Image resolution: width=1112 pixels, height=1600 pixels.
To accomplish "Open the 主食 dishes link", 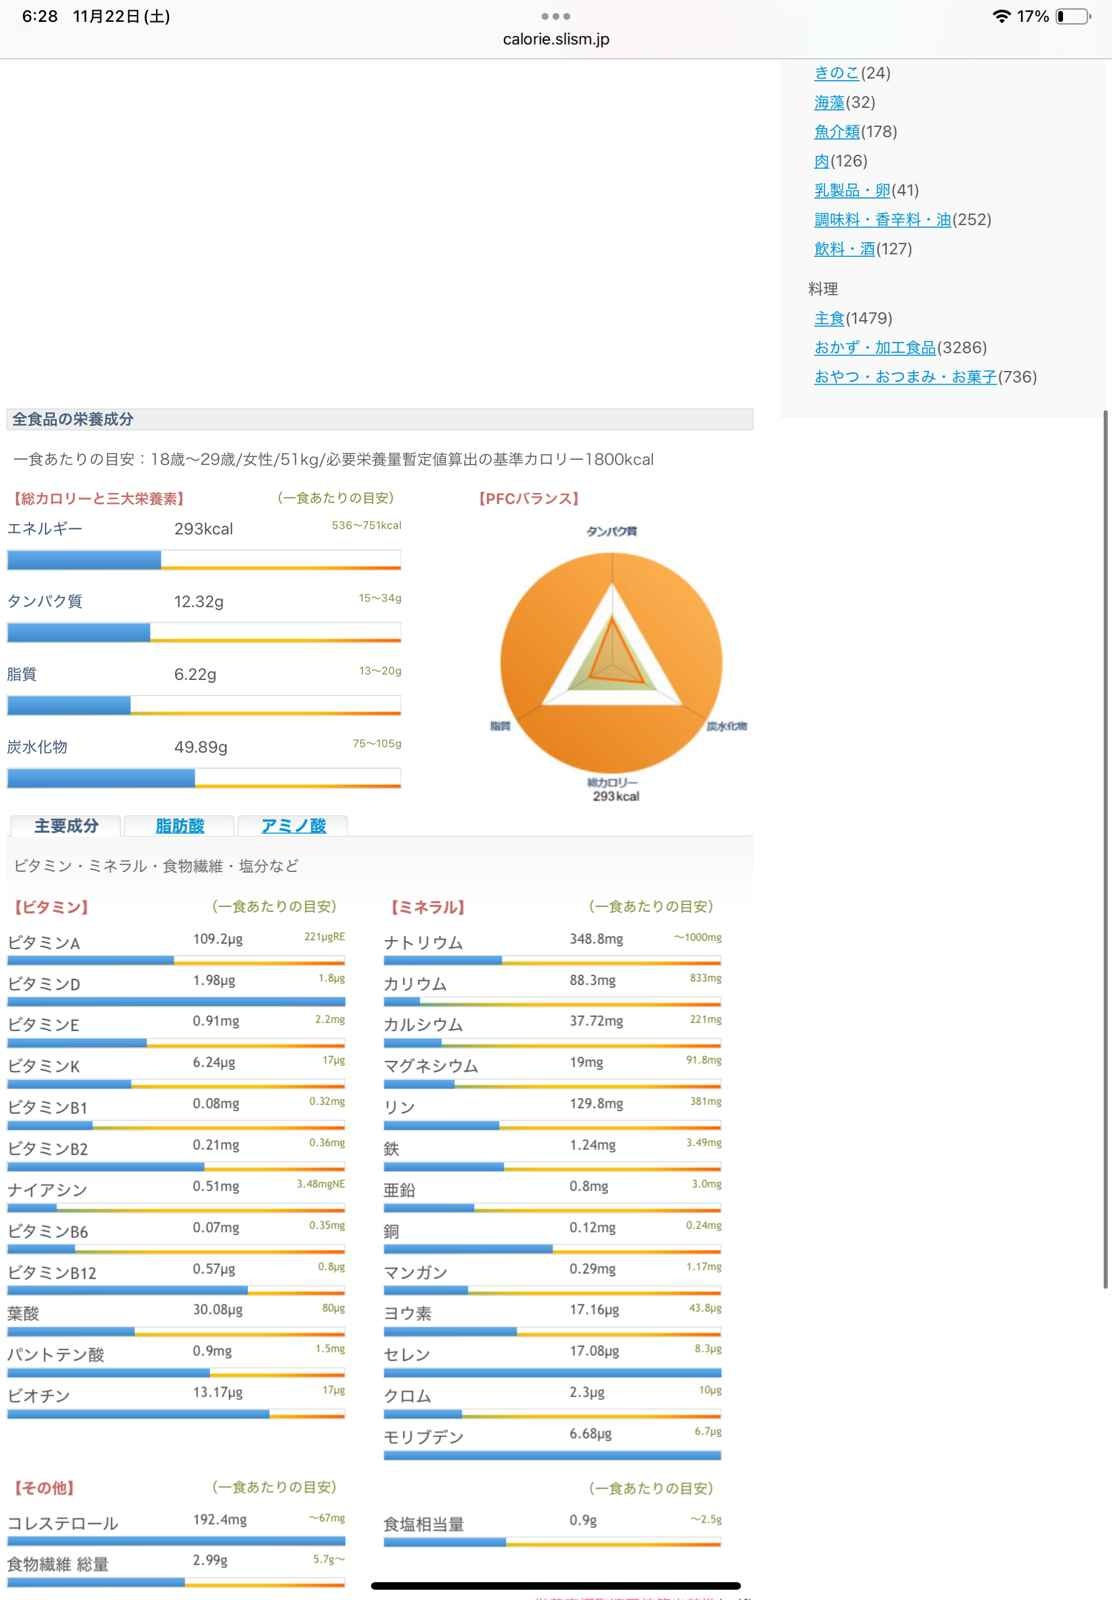I will 829,318.
